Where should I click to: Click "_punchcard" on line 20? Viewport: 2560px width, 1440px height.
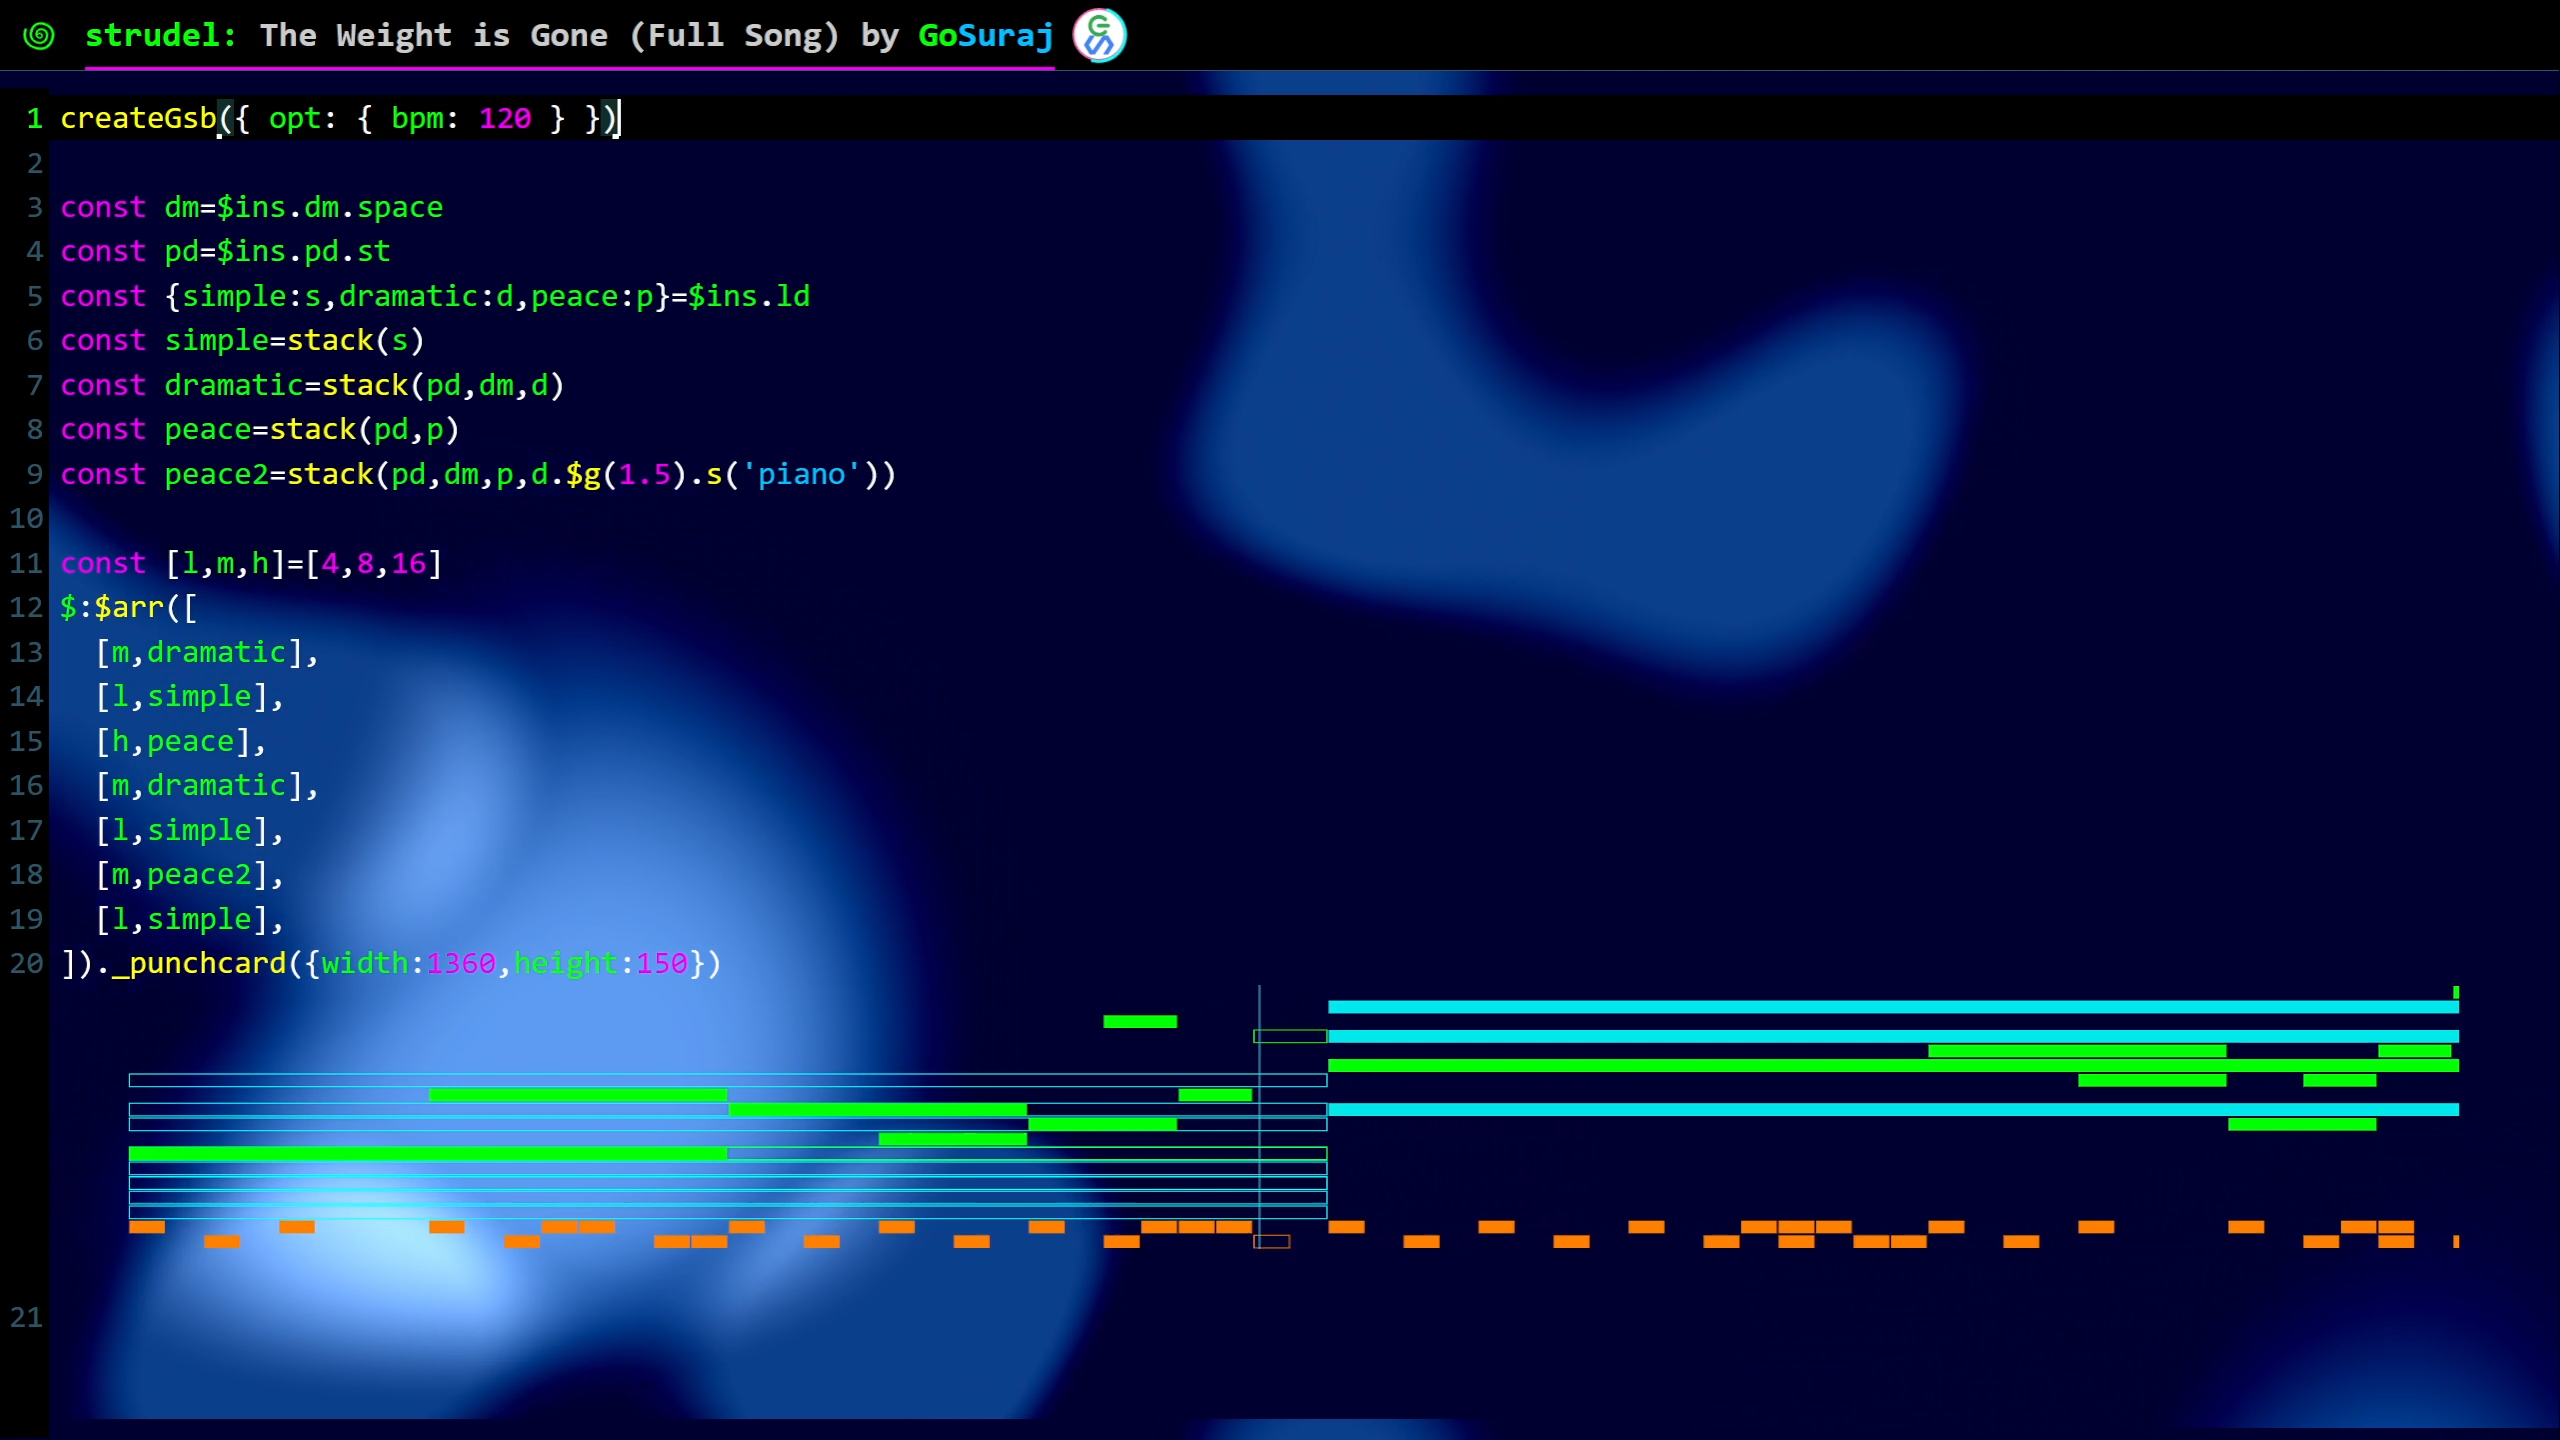[x=200, y=963]
